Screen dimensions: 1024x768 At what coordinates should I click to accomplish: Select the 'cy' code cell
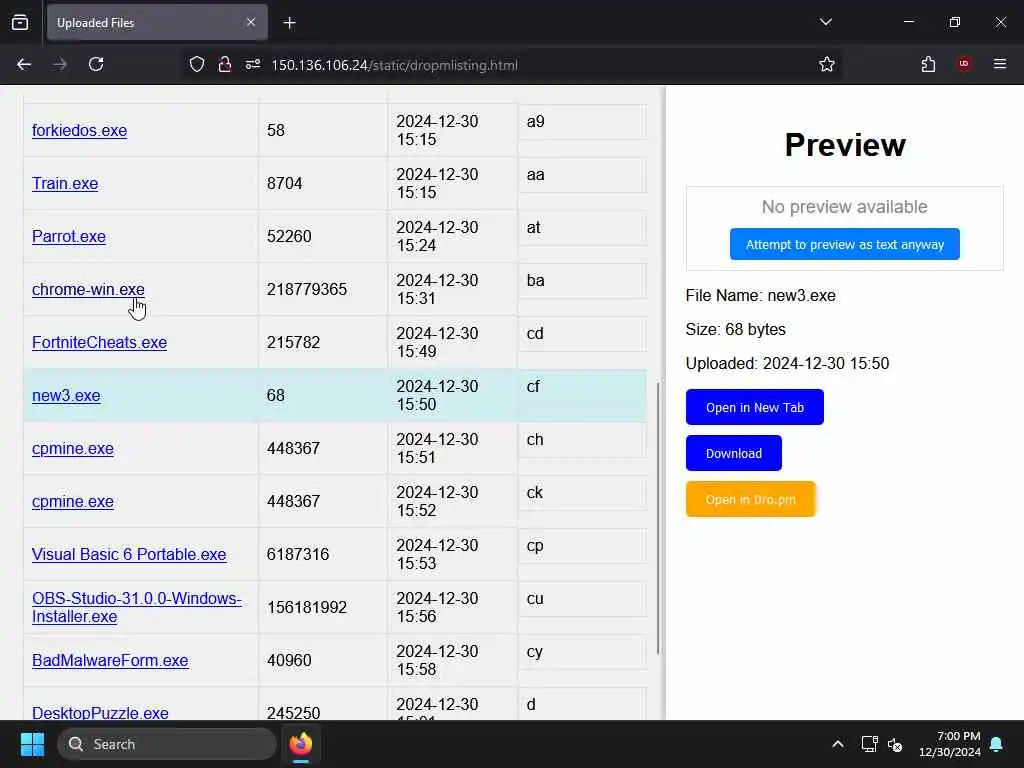[582, 652]
